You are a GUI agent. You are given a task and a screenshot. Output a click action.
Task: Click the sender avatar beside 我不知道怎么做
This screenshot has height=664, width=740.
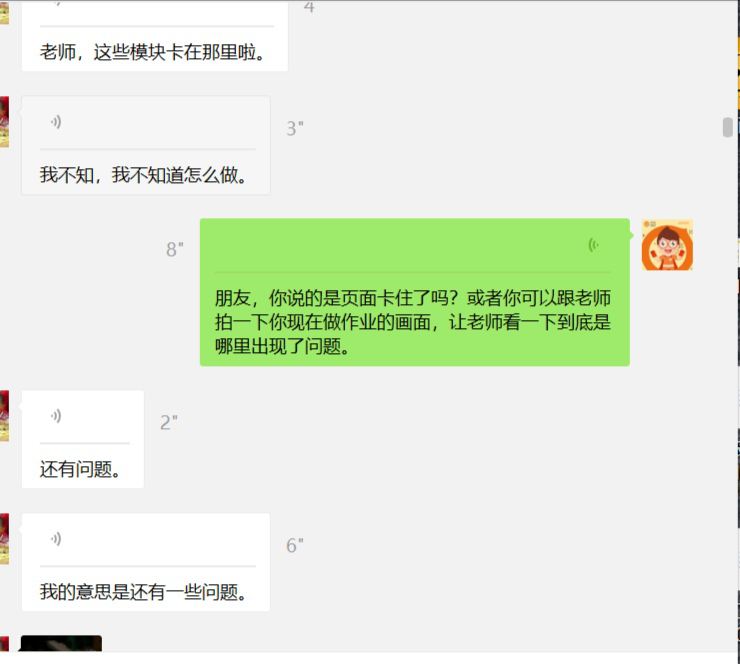[x=4, y=122]
